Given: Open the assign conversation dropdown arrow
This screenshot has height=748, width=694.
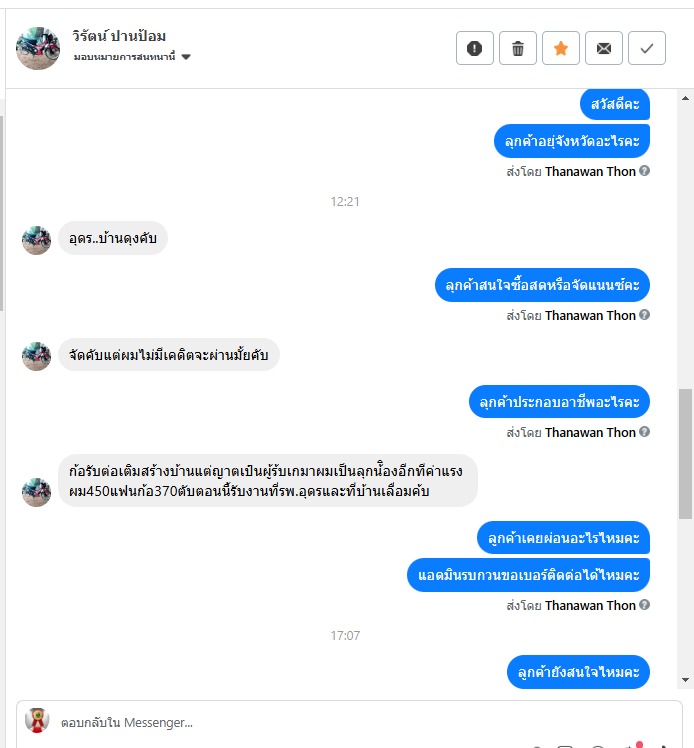Looking at the screenshot, I should coord(186,57).
